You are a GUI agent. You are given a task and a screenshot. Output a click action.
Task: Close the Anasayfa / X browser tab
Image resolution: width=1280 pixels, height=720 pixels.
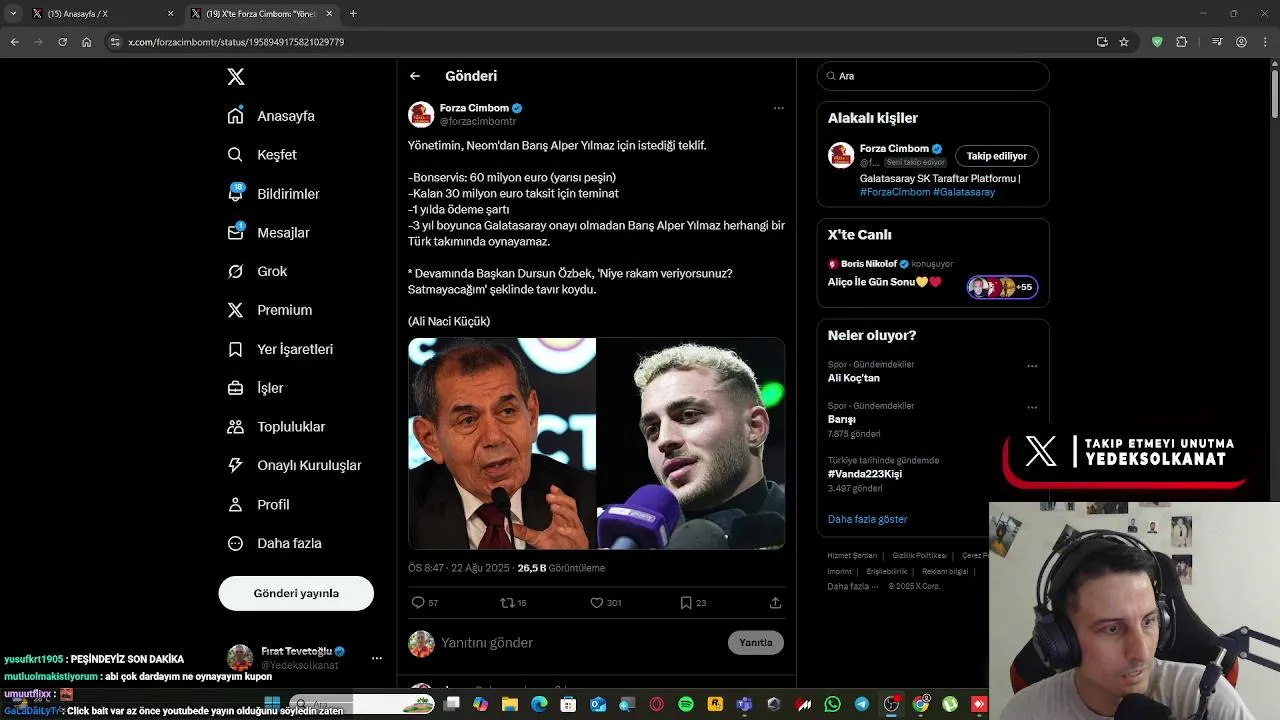pos(170,14)
